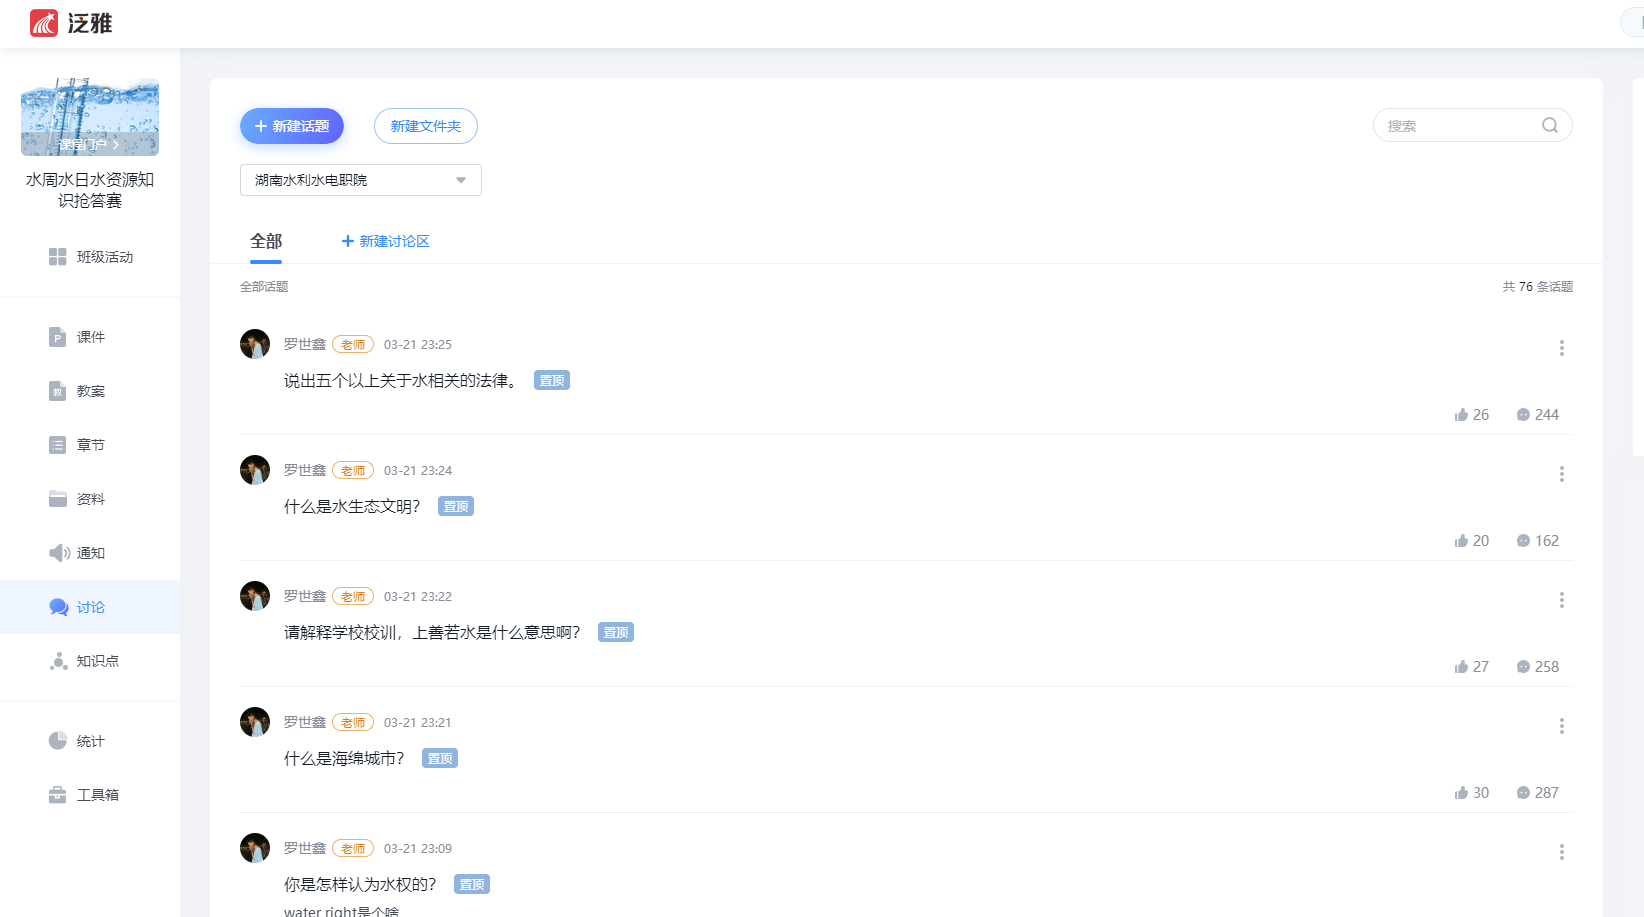This screenshot has width=1644, height=917.
Task: Open the 湖南水利水电职院 course dropdown
Action: [360, 180]
